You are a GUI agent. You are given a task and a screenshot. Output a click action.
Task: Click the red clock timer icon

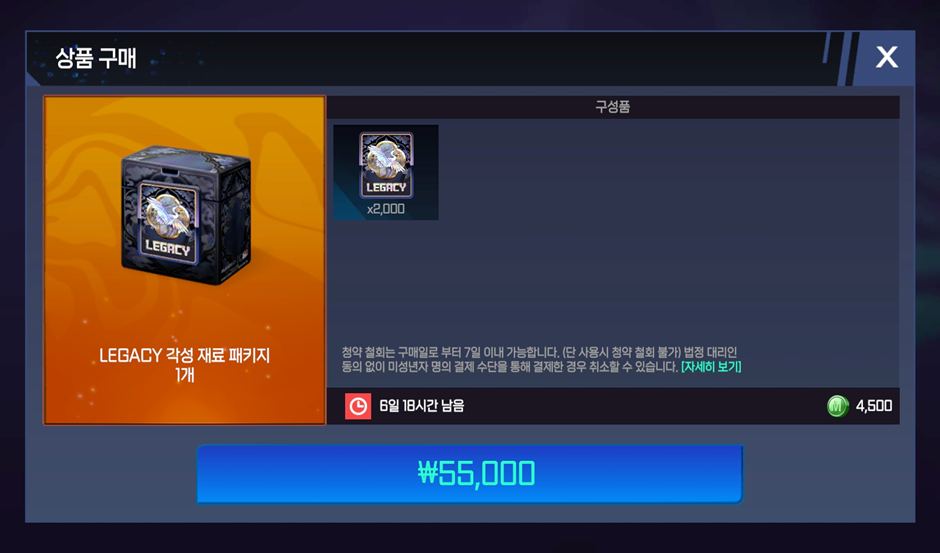(x=358, y=406)
